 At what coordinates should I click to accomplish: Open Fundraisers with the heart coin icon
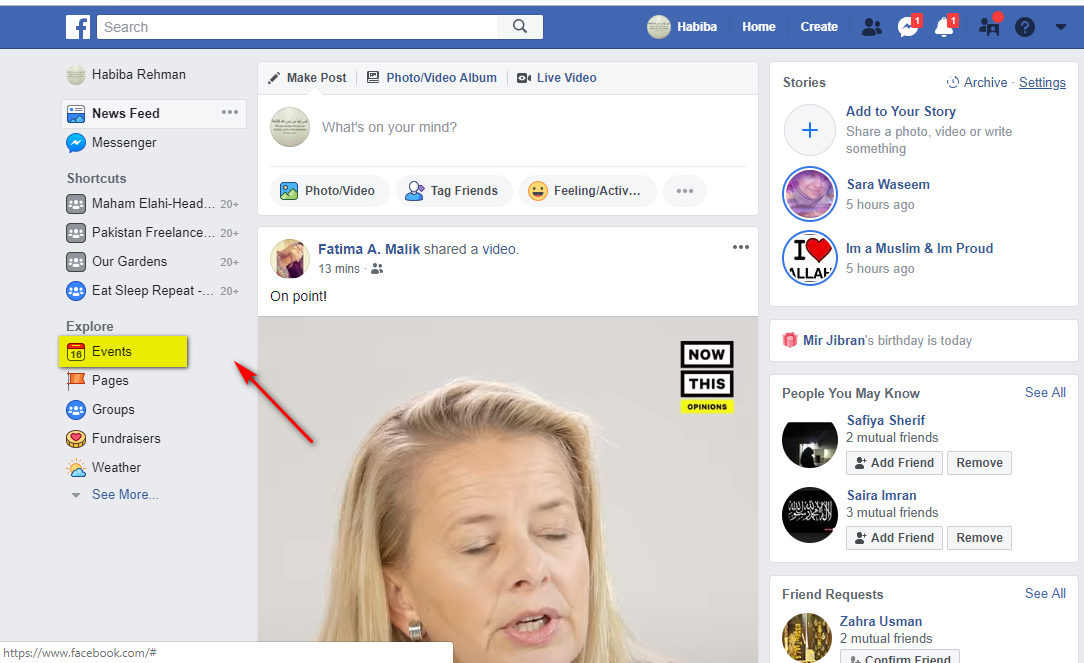(113, 438)
